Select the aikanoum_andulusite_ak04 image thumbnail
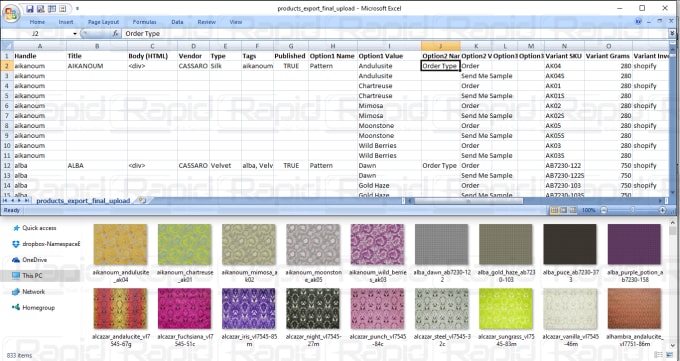 [120, 245]
